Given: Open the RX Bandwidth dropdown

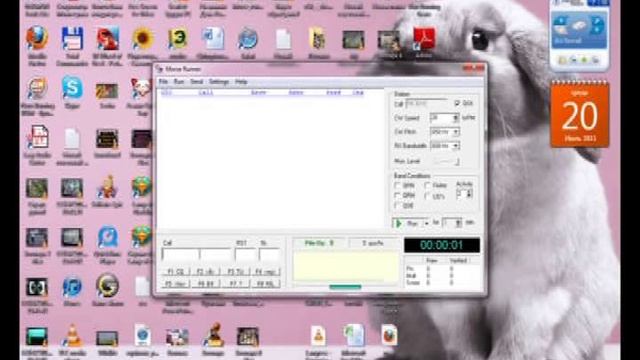Looking at the screenshot, I should 456,146.
